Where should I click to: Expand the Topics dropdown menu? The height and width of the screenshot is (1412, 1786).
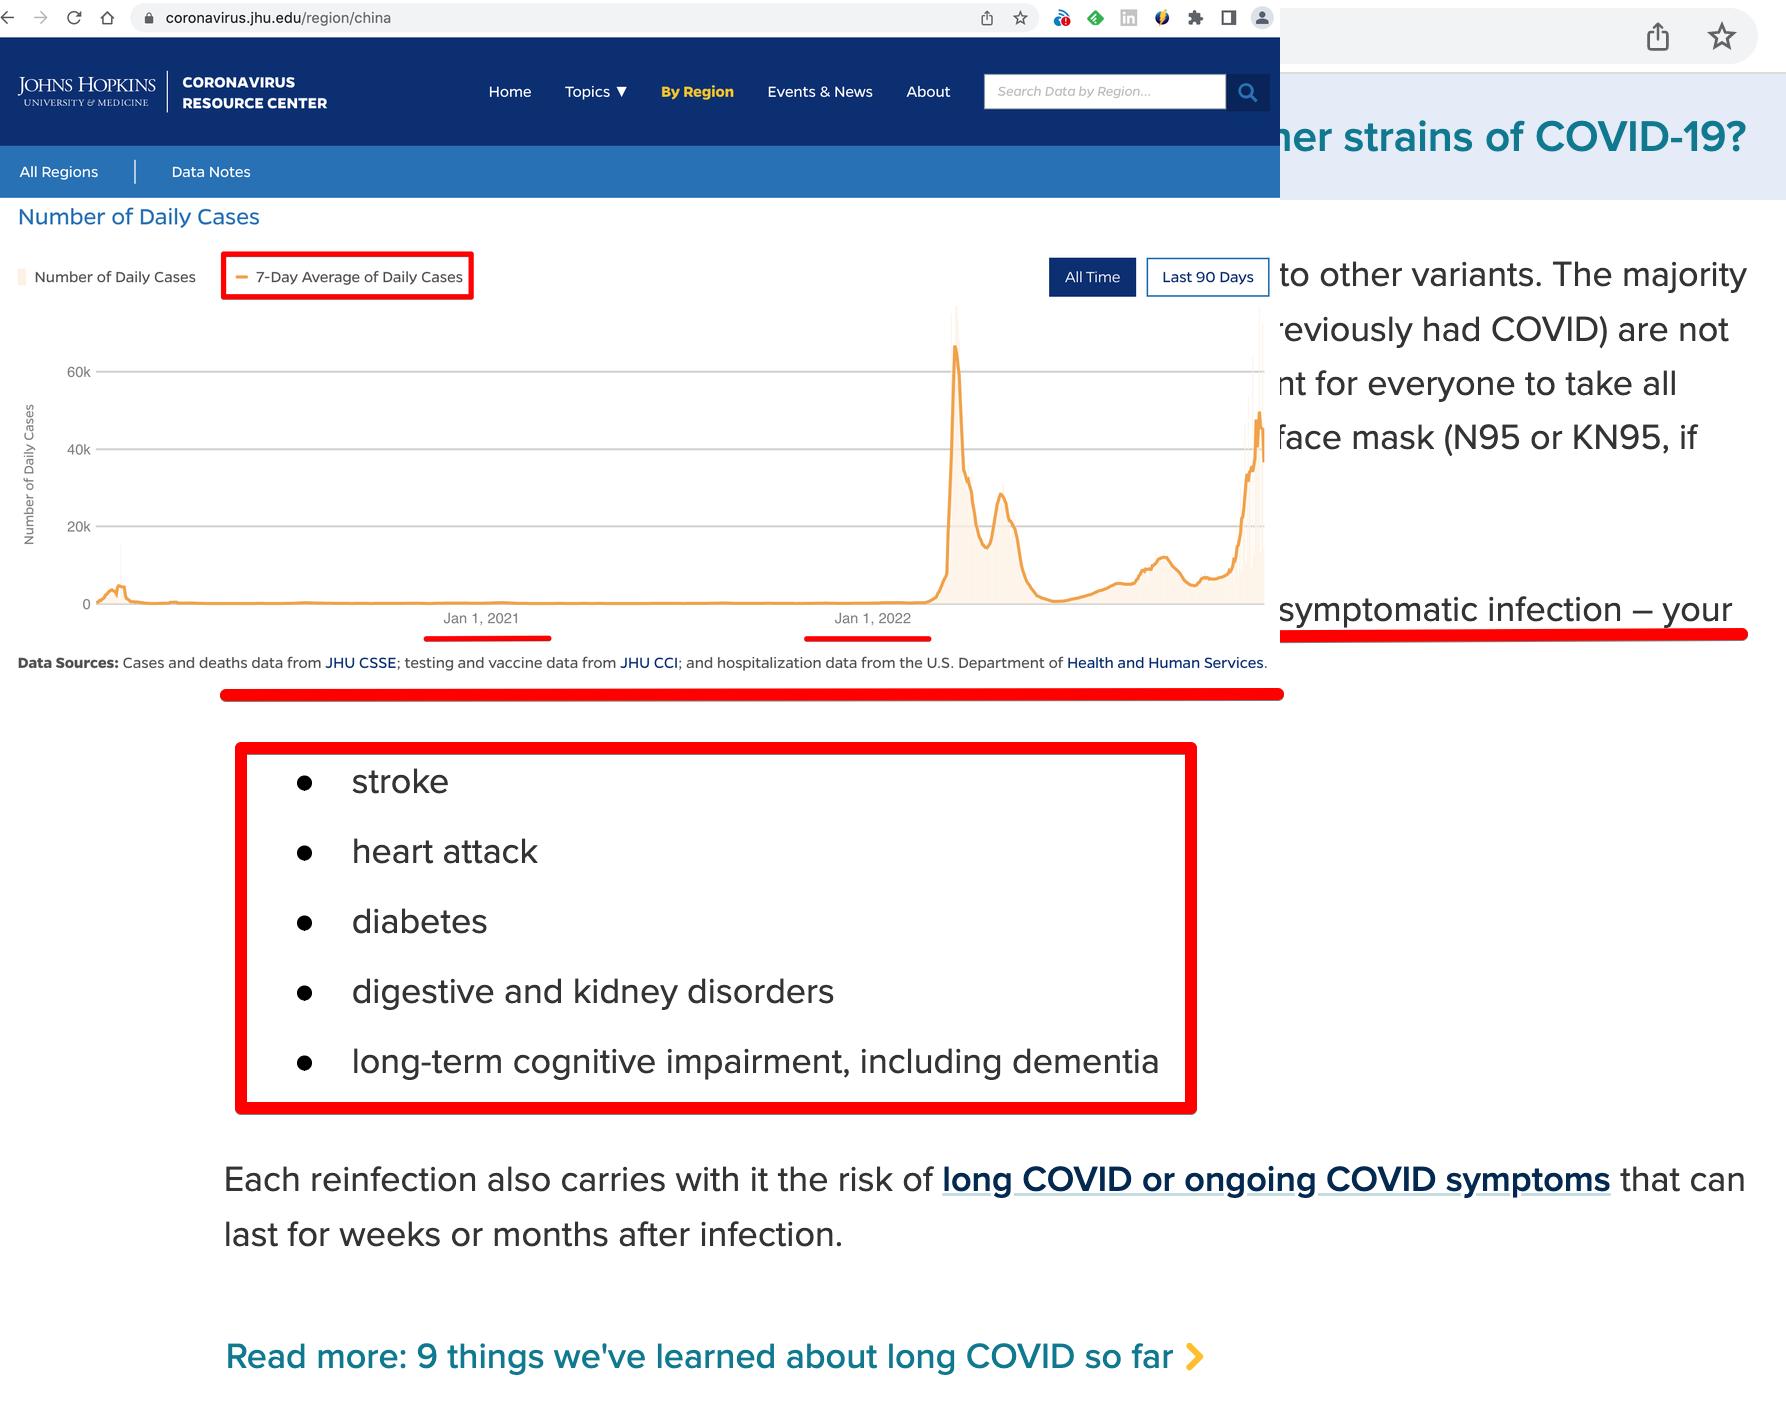596,92
